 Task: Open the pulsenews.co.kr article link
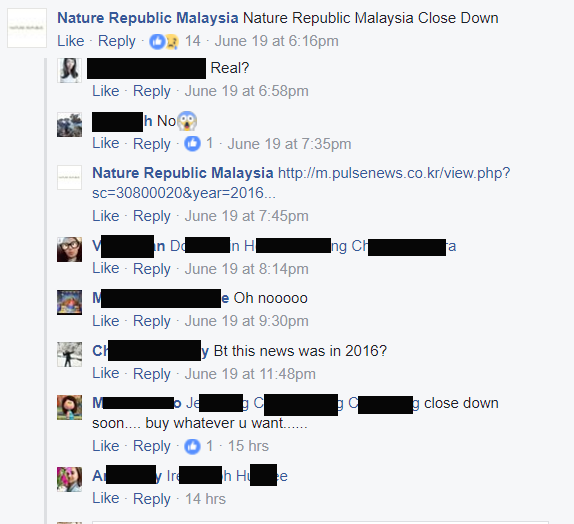301,183
